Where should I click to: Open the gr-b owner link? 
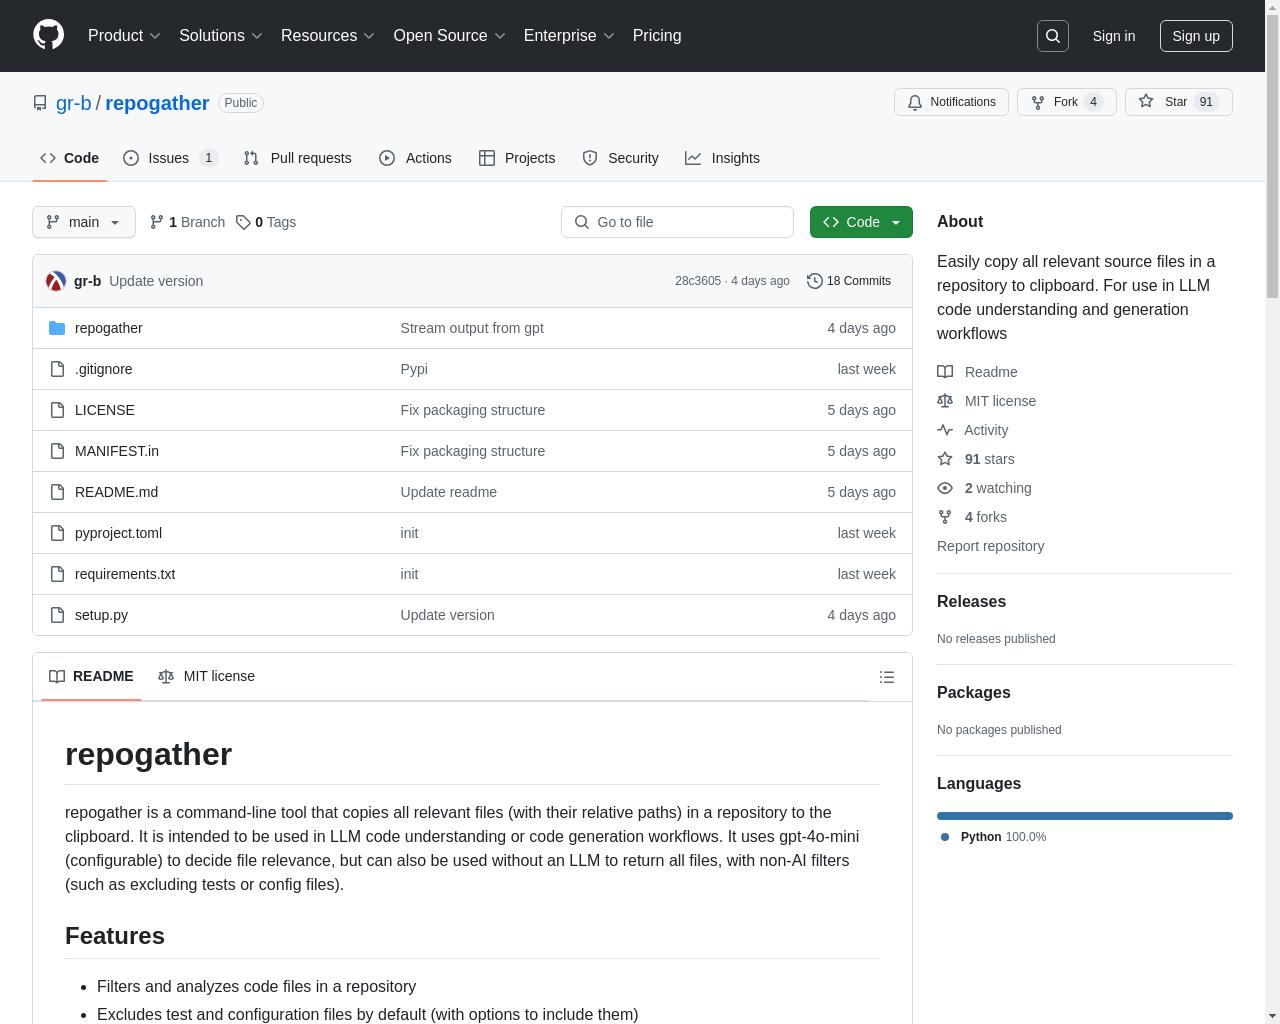(x=73, y=103)
